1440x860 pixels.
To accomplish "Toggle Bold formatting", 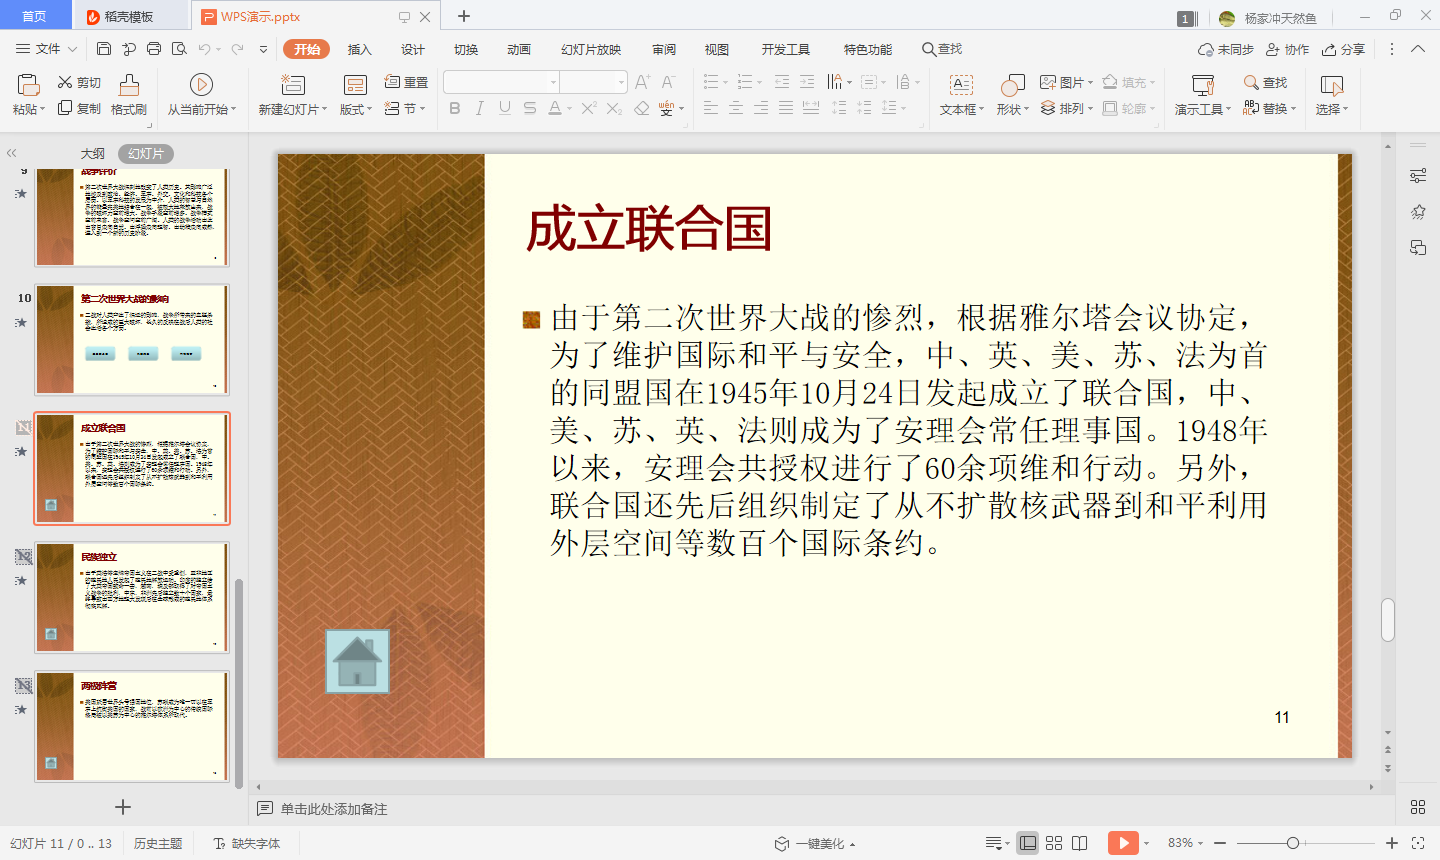I will pyautogui.click(x=455, y=108).
